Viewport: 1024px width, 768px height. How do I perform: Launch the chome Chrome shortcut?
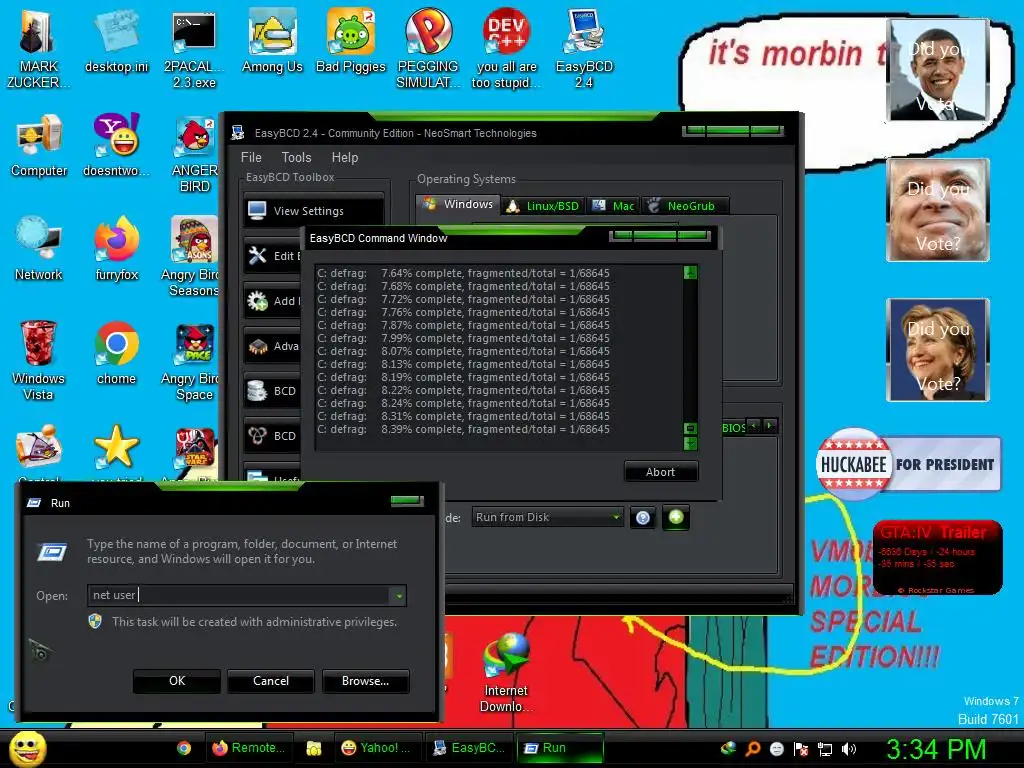(116, 353)
